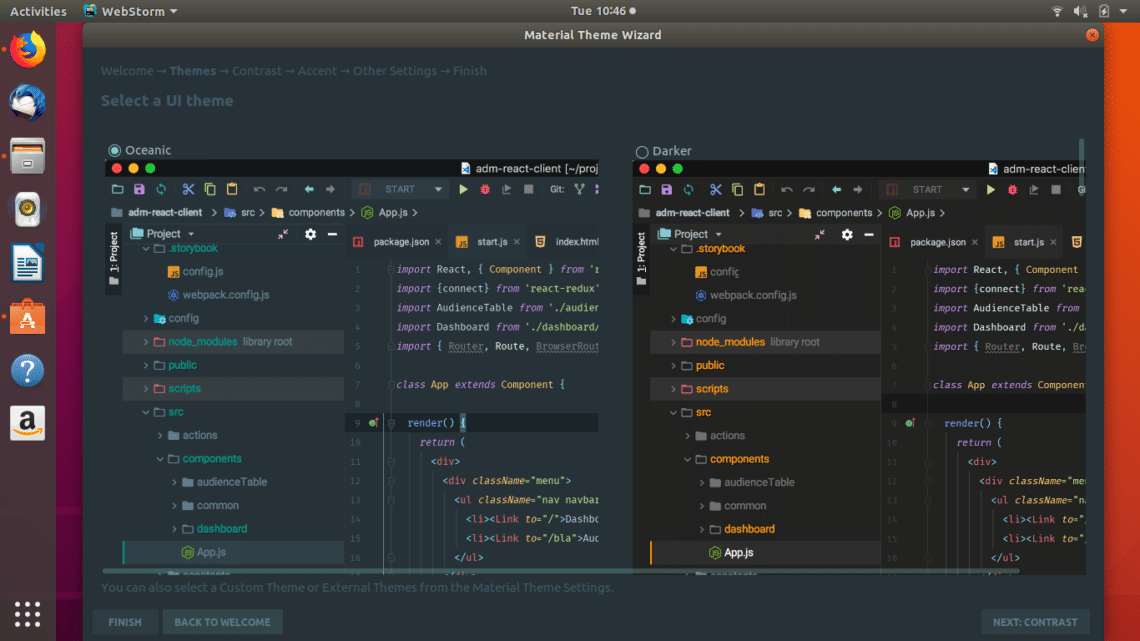Image resolution: width=1140 pixels, height=641 pixels.
Task: Expand the public folder in the Darker preview
Action: point(673,366)
